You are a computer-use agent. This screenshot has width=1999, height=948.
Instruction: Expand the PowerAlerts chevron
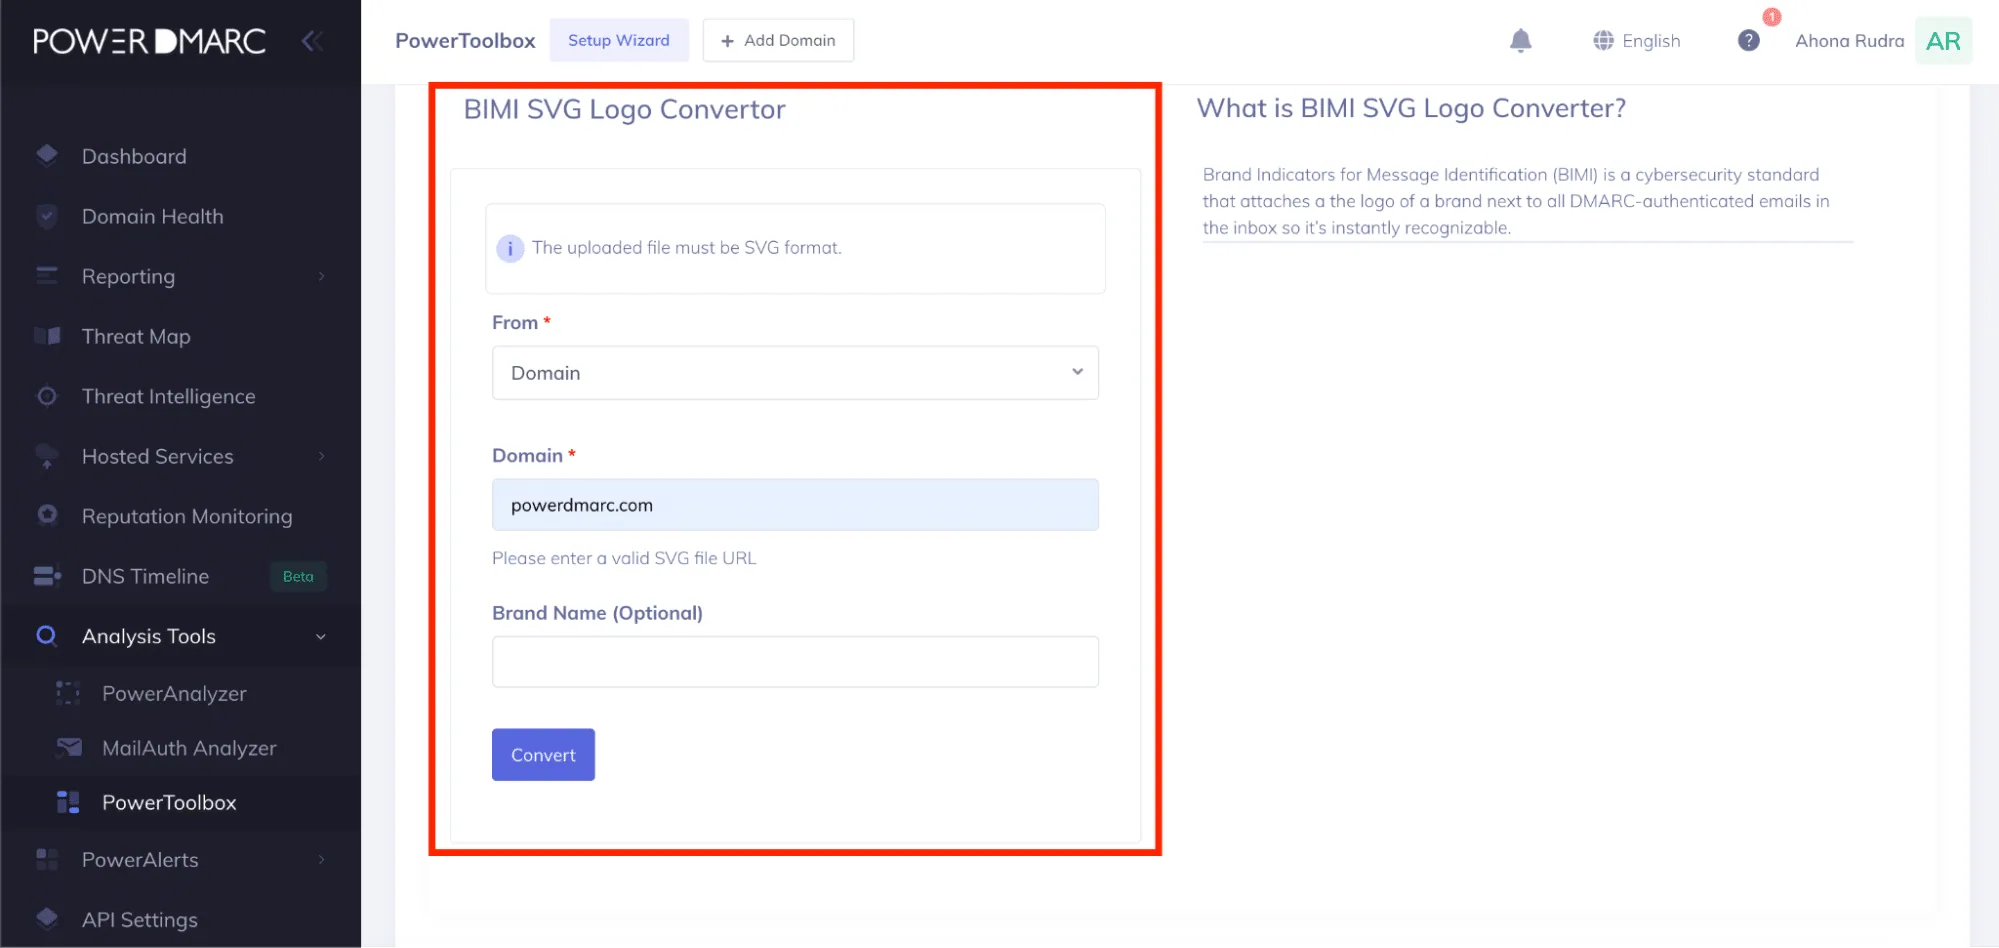point(321,860)
